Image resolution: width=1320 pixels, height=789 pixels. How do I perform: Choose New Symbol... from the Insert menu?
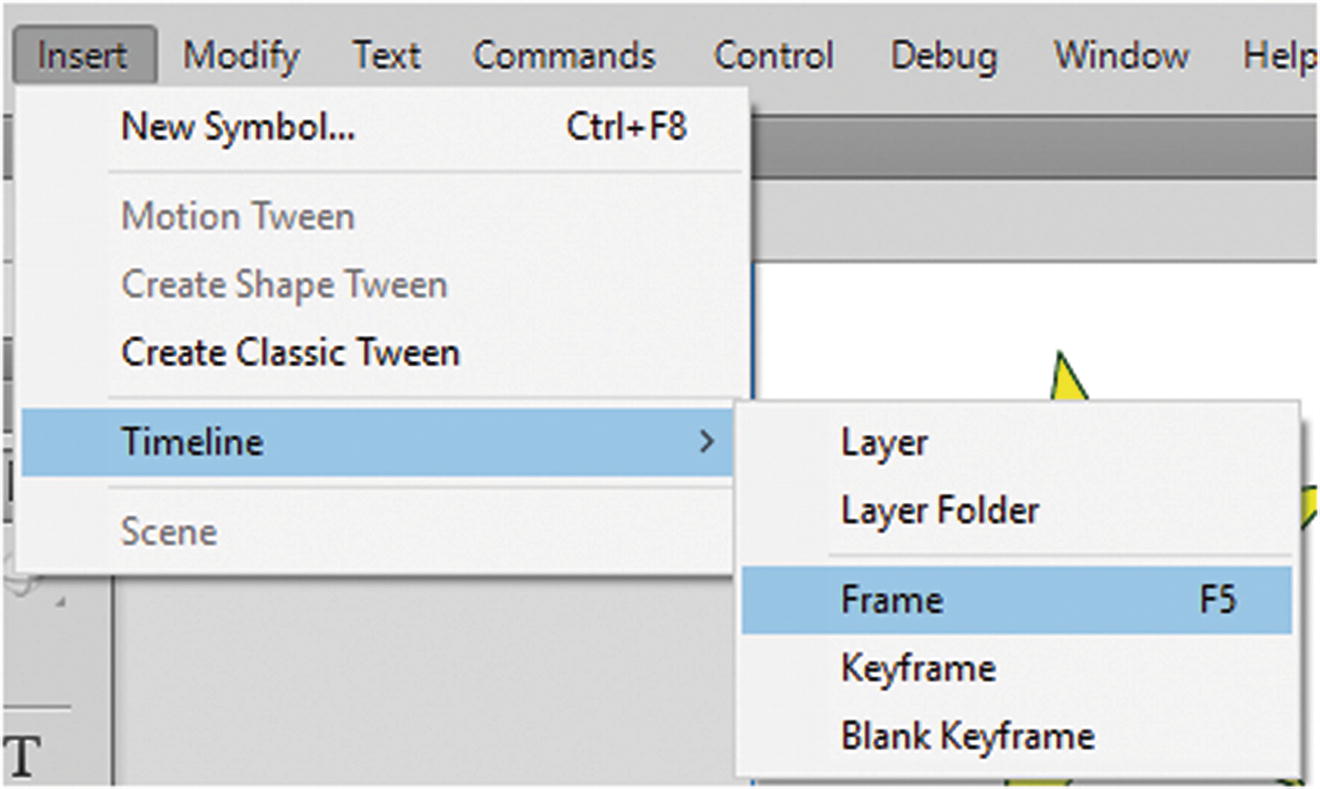point(238,127)
